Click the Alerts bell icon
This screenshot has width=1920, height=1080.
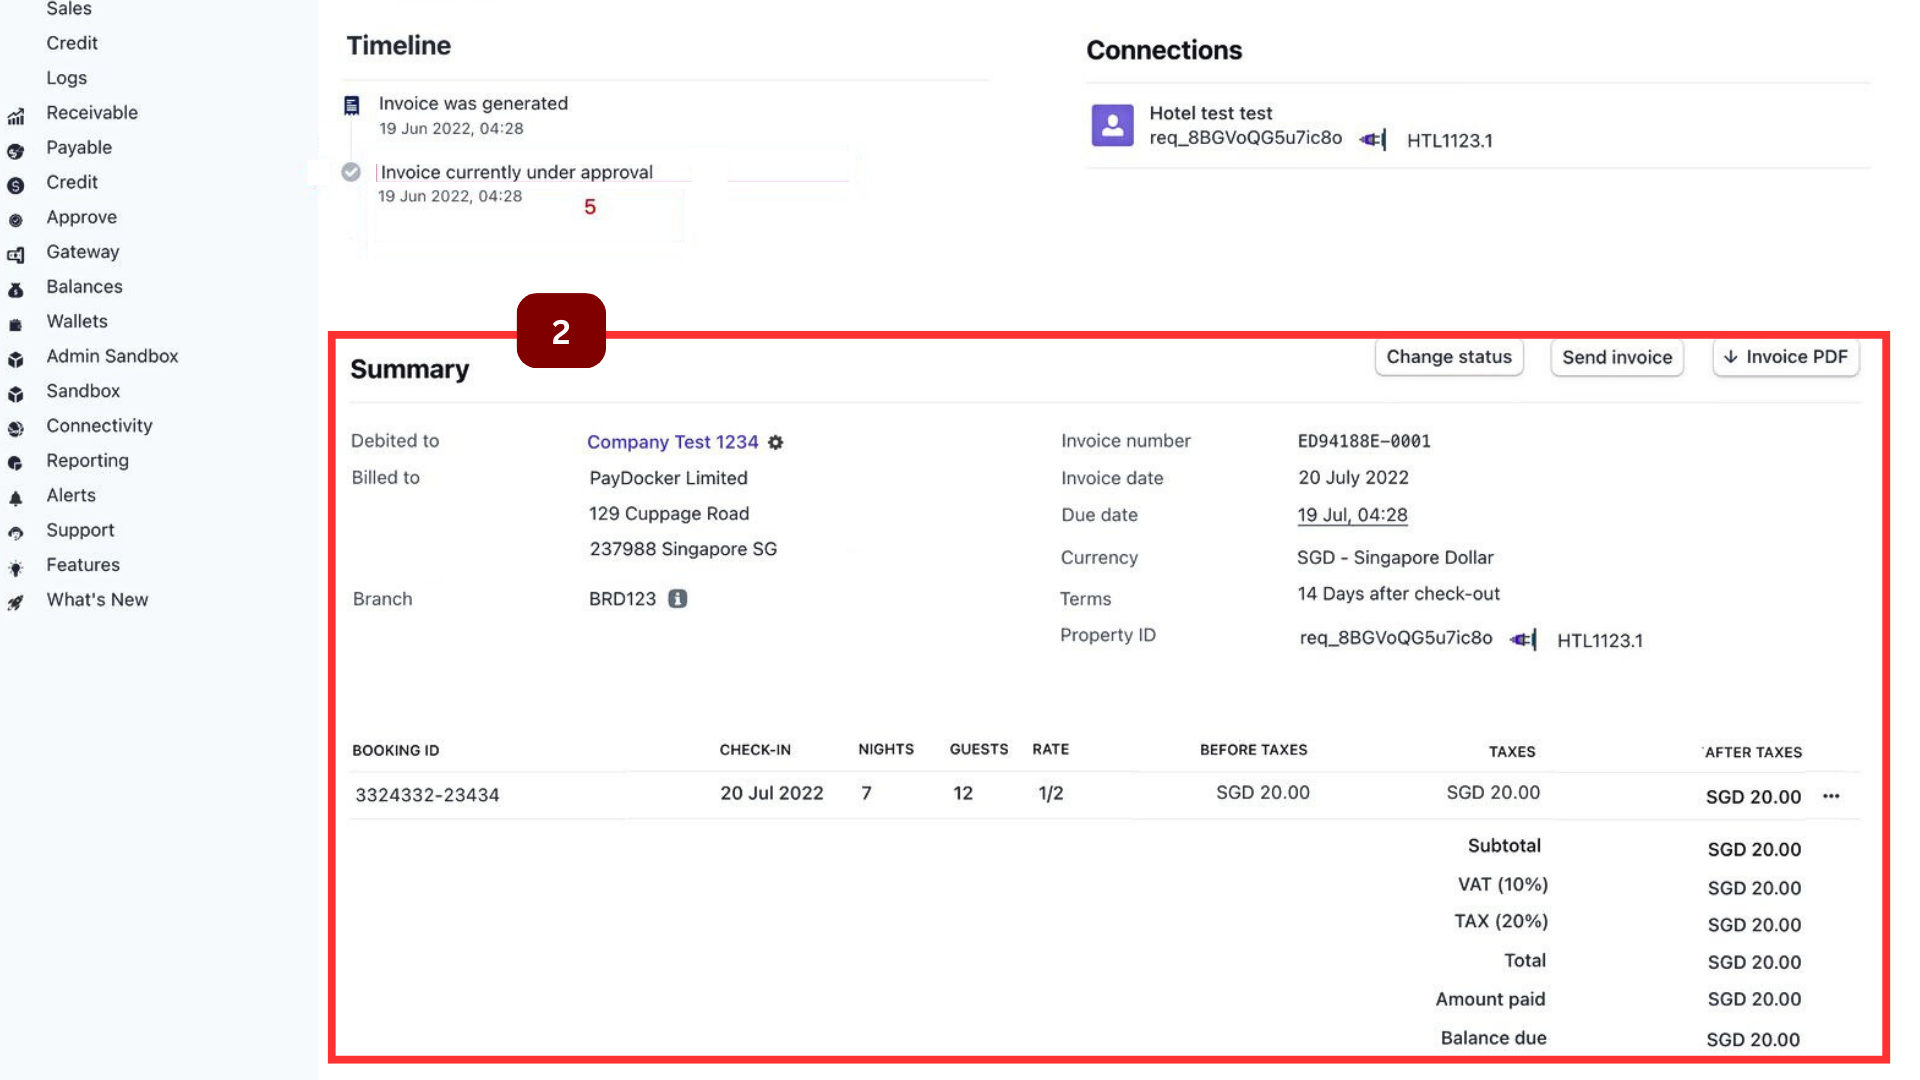coord(16,499)
